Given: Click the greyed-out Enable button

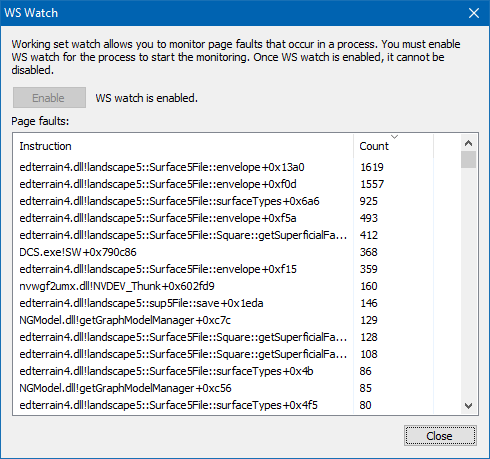Looking at the screenshot, I should point(49,98).
